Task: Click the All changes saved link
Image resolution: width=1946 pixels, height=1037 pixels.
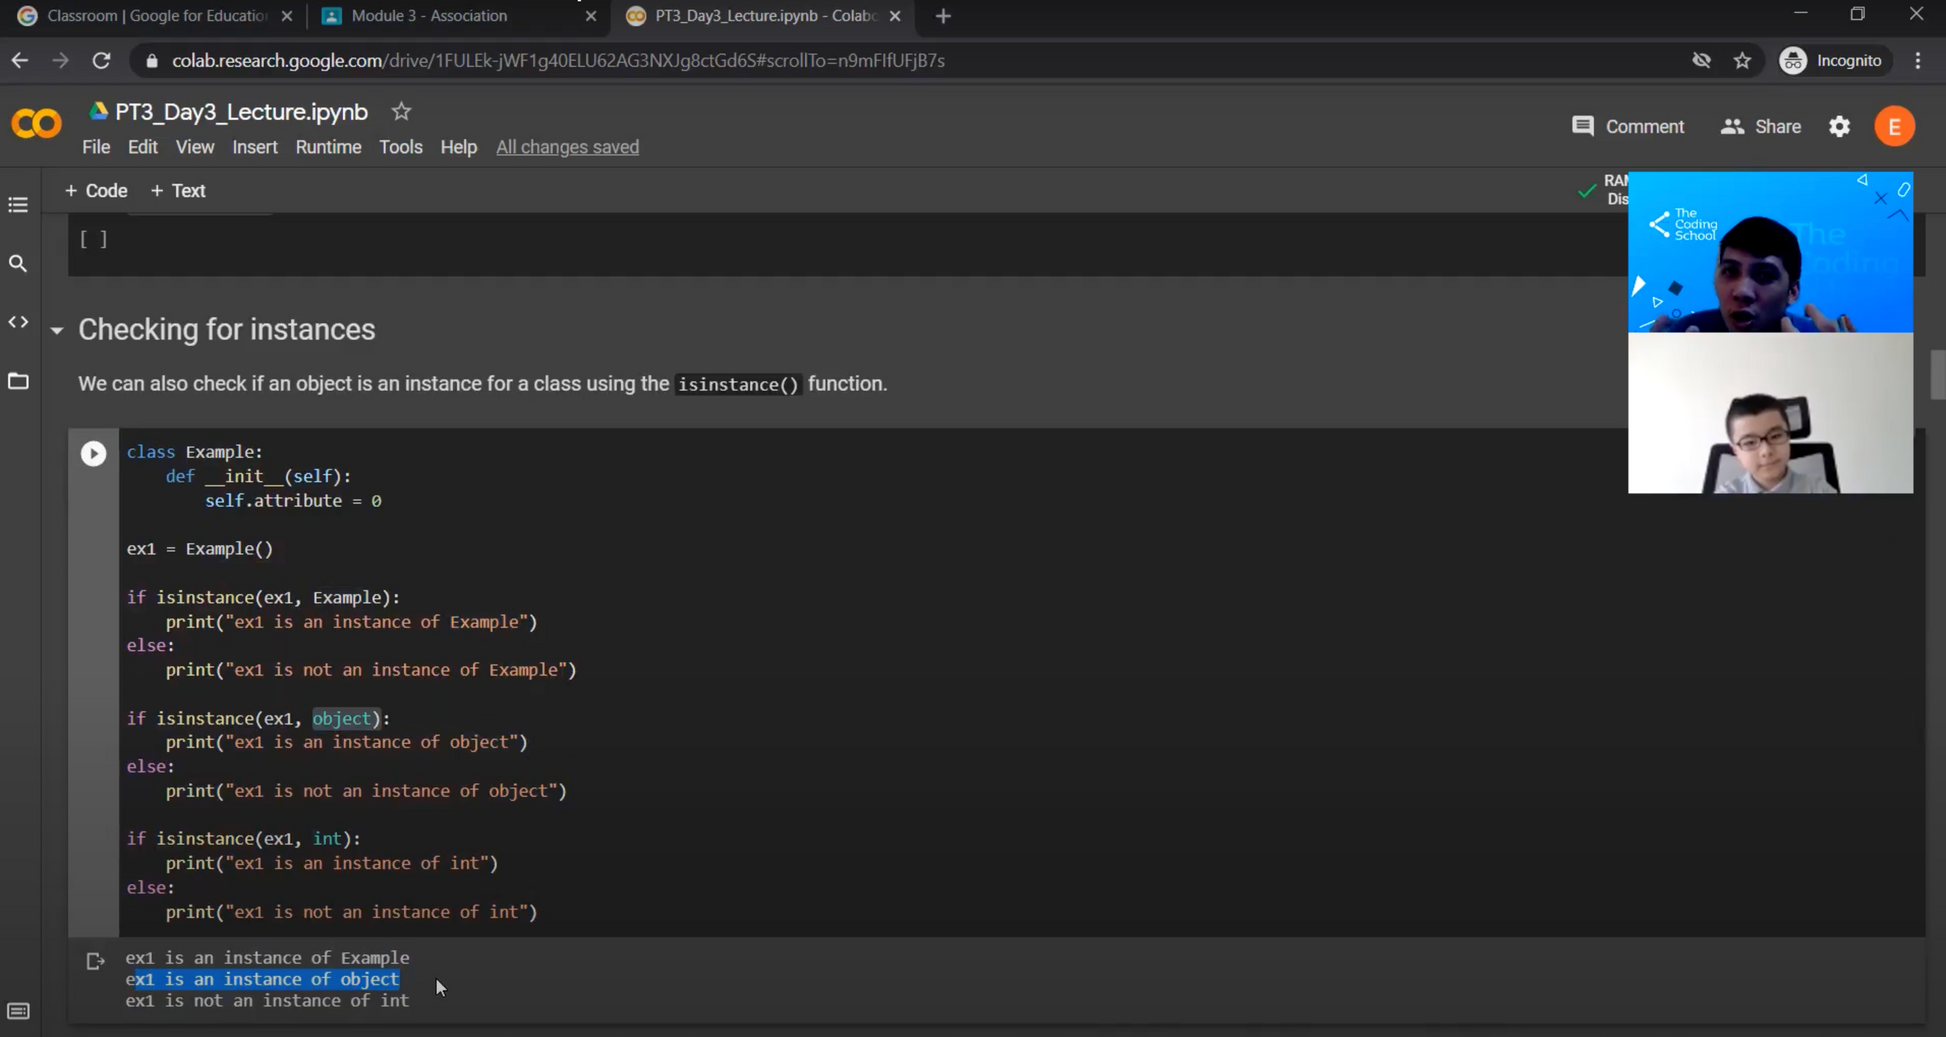Action: [567, 147]
